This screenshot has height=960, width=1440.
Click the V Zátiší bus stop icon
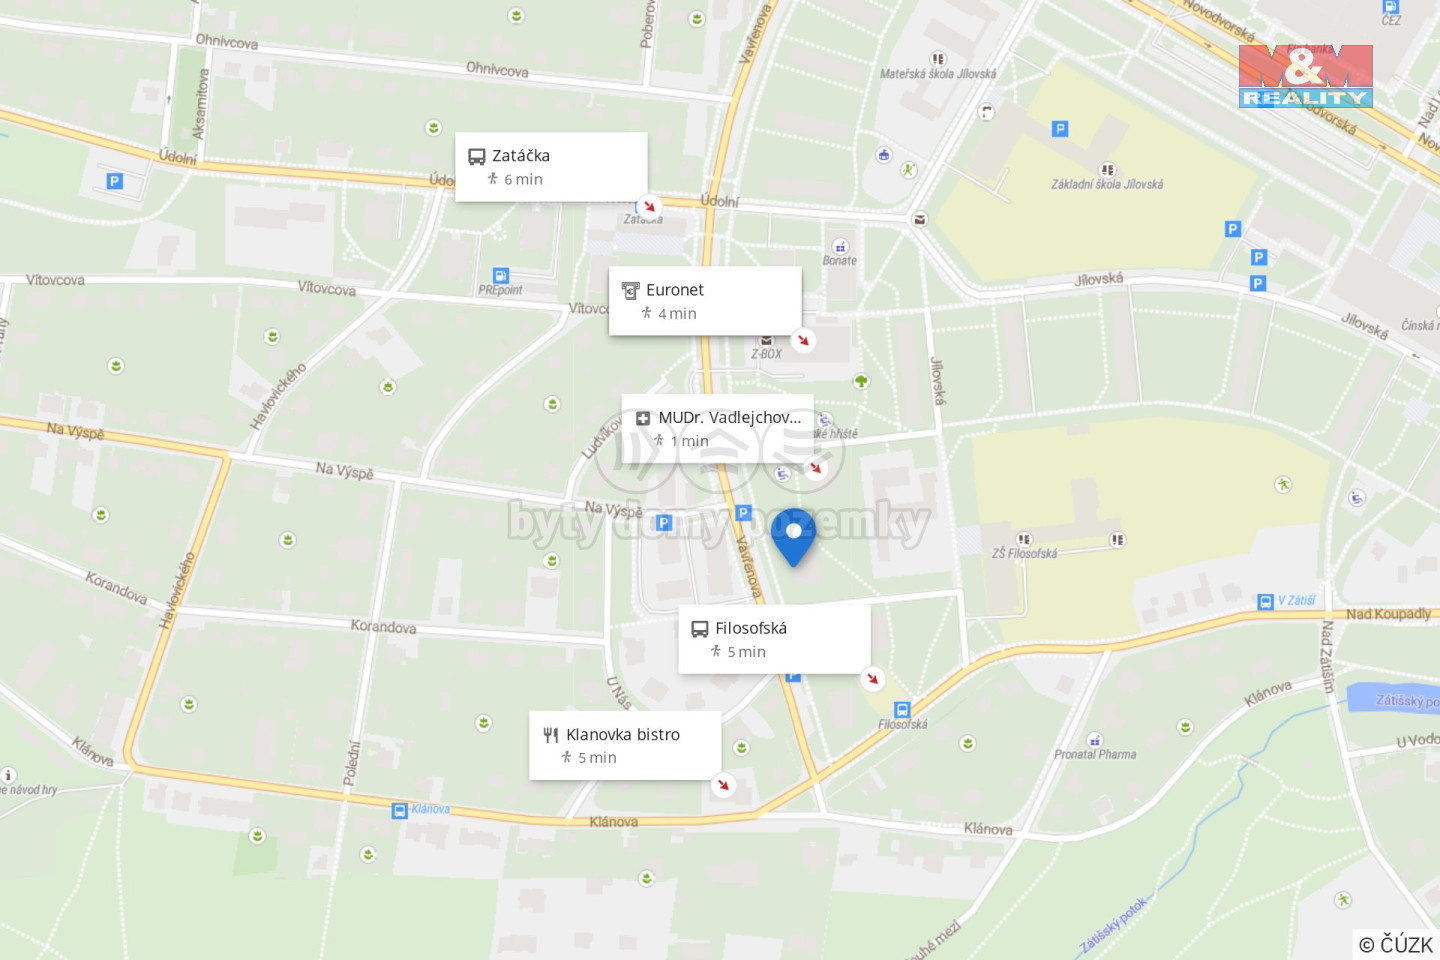click(x=1265, y=602)
